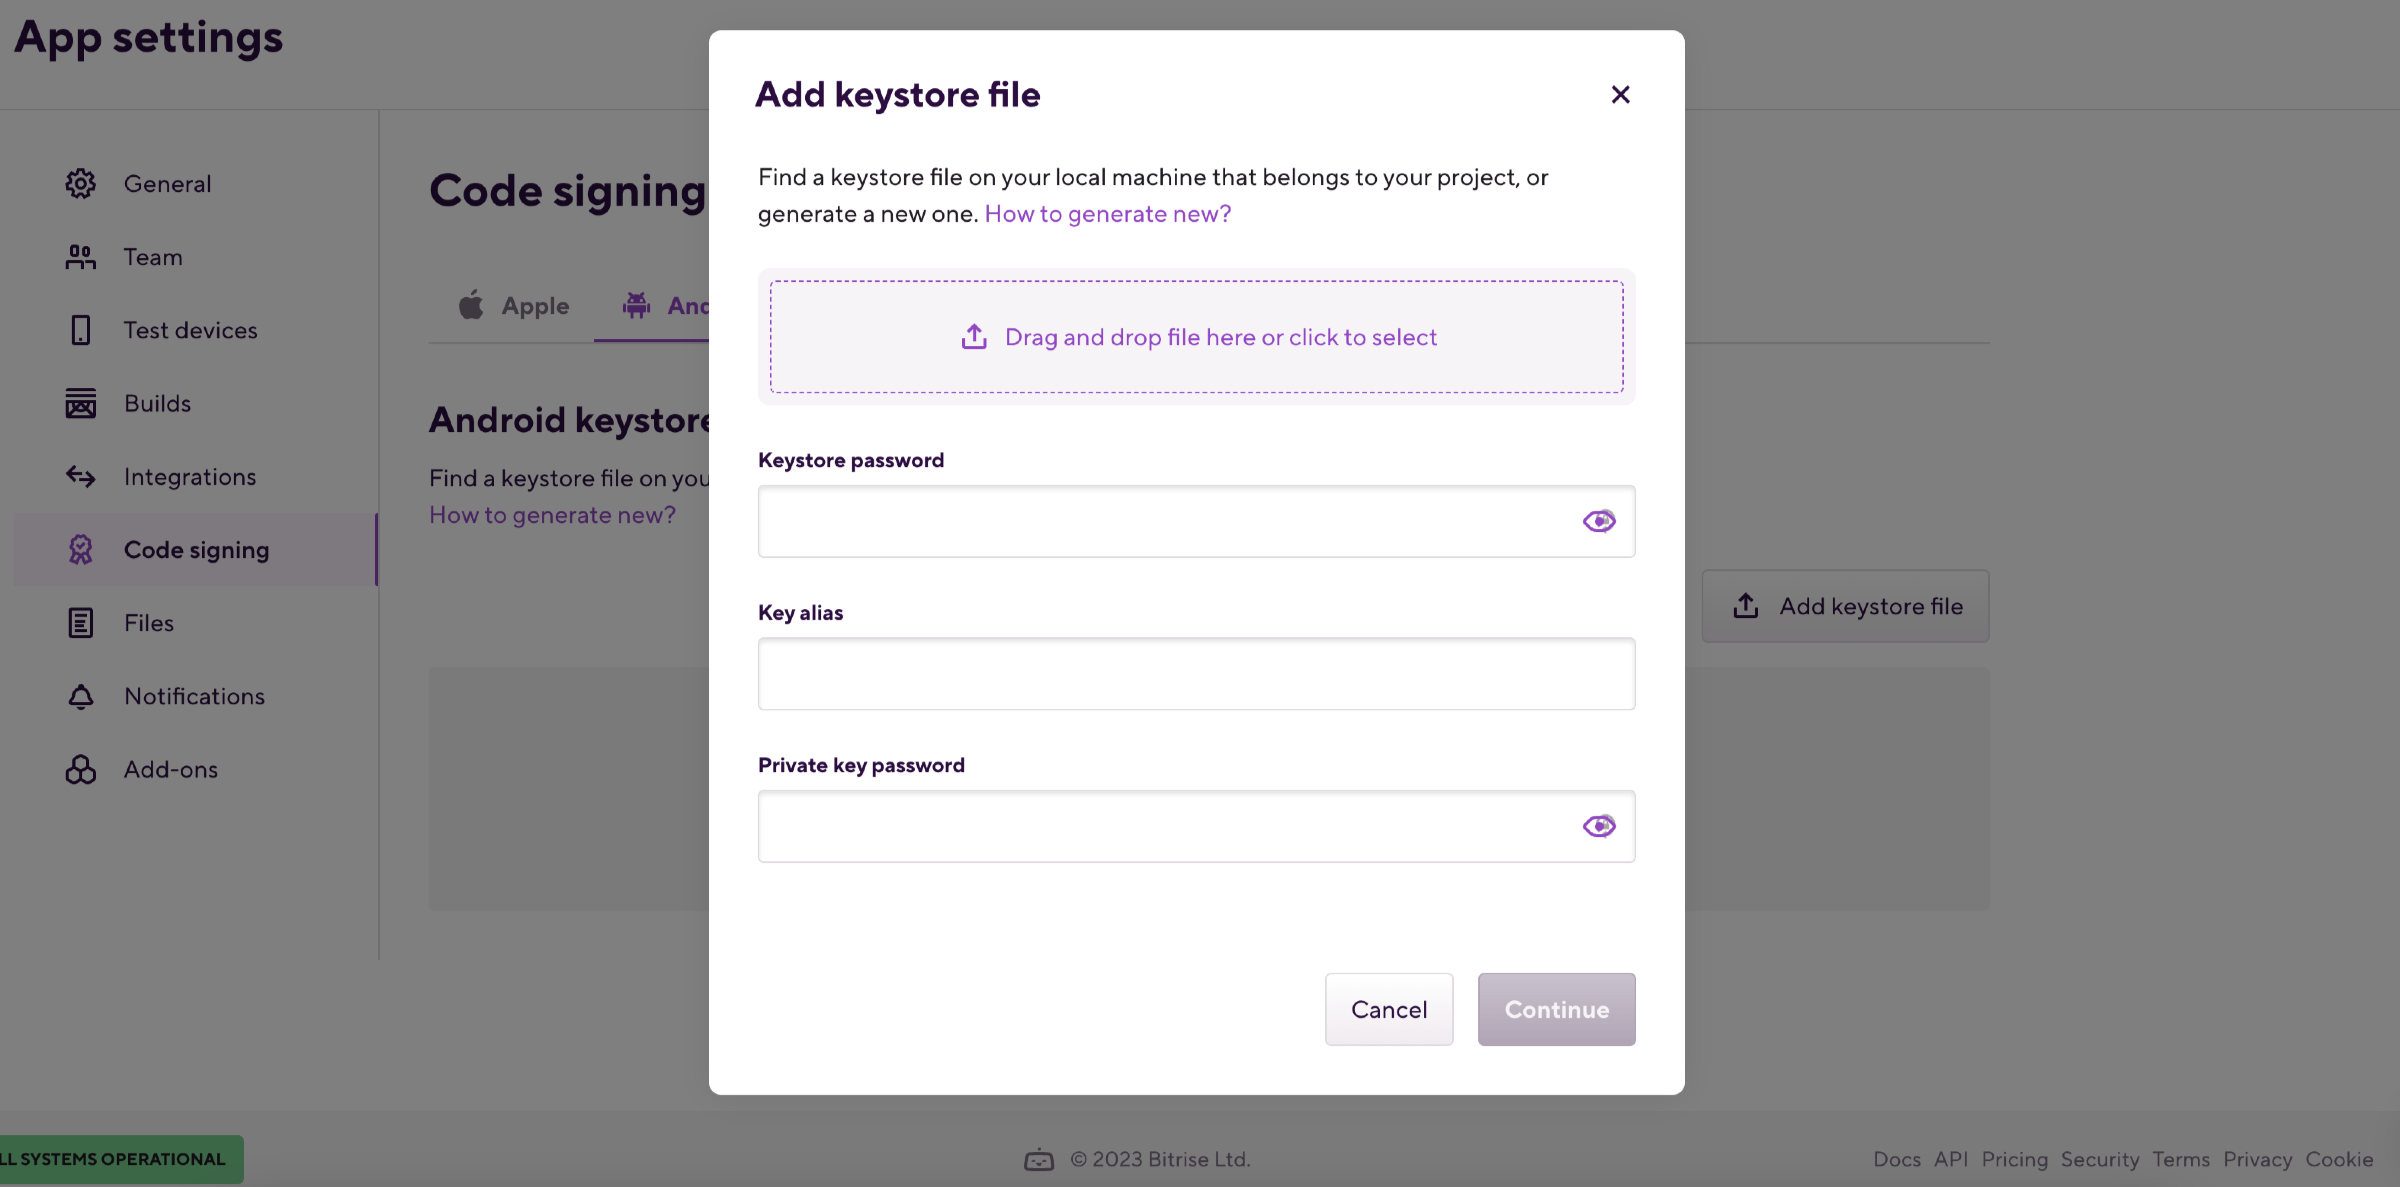This screenshot has width=2400, height=1187.
Task: Reveal the Keystore password
Action: 1598,520
